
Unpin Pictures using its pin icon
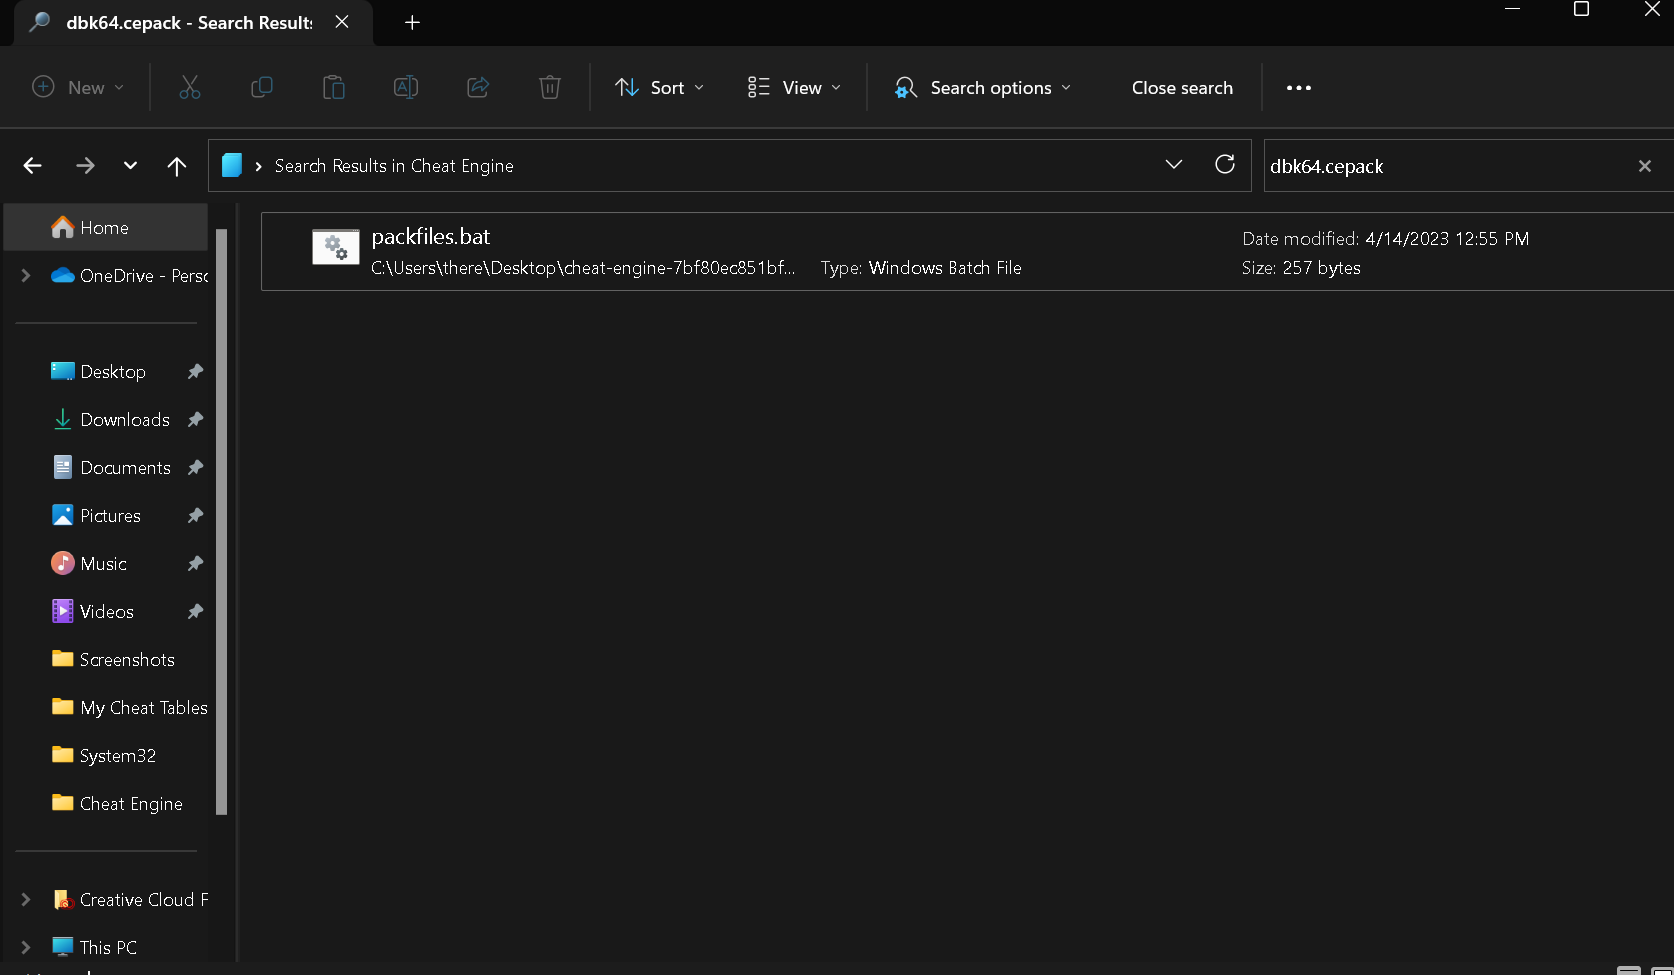pos(195,516)
